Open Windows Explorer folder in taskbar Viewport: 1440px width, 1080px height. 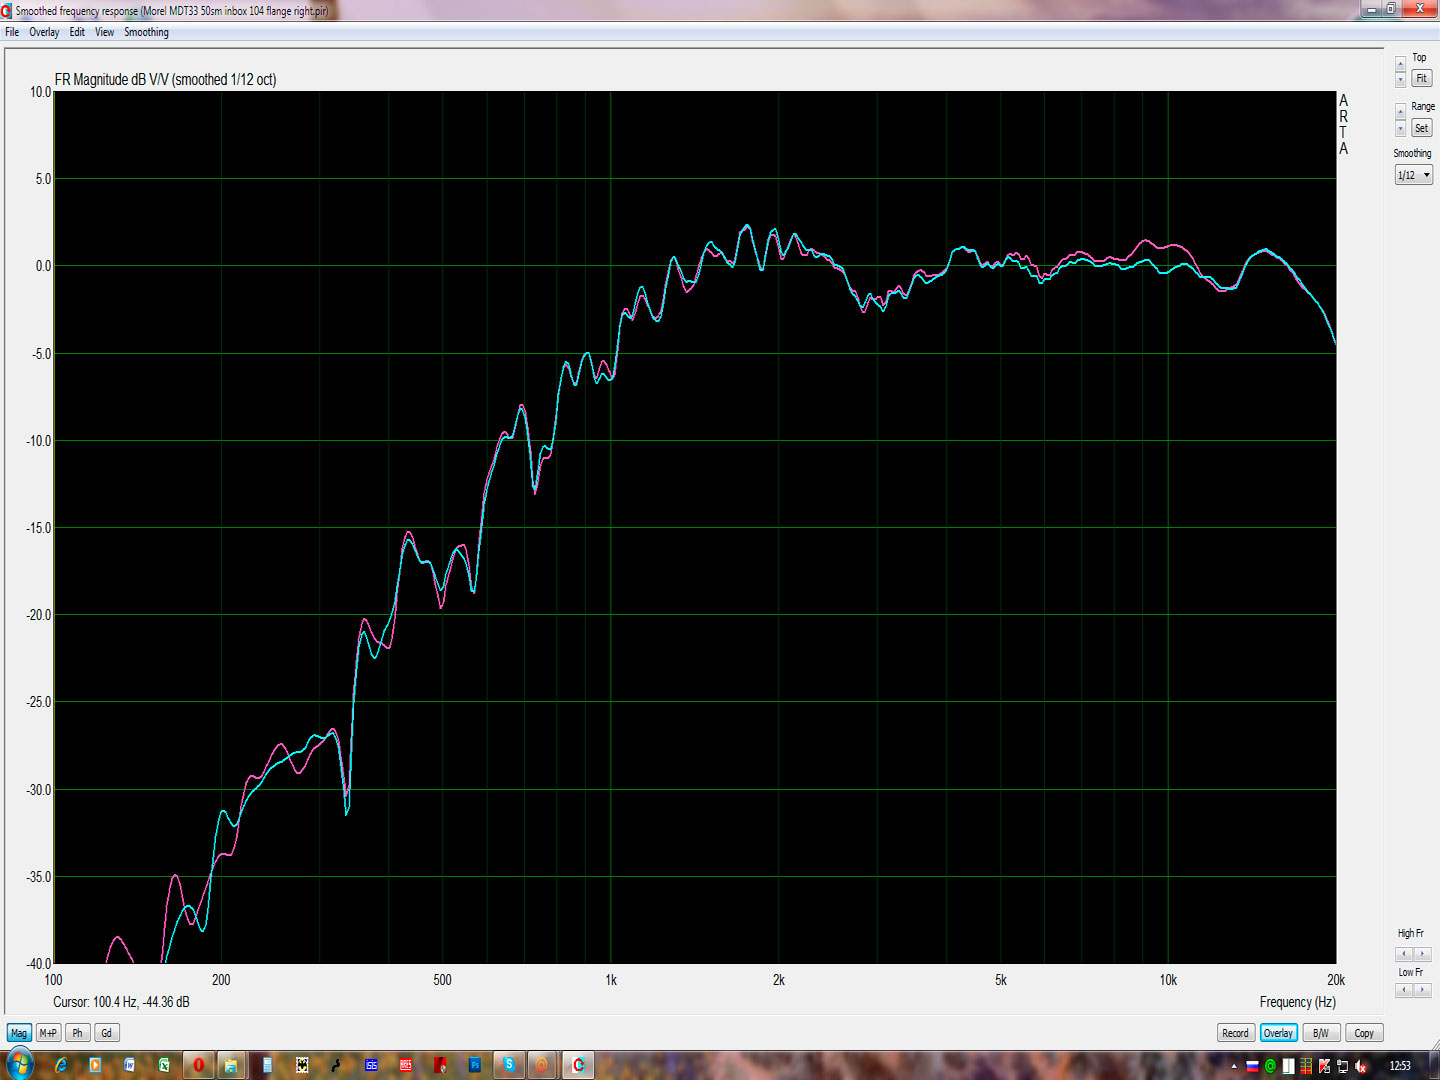pyautogui.click(x=231, y=1065)
